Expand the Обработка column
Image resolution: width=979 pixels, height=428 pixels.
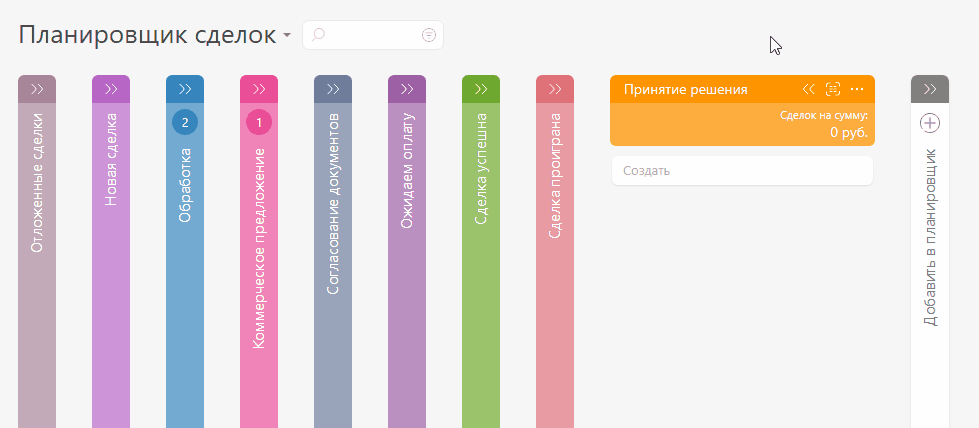(x=185, y=89)
